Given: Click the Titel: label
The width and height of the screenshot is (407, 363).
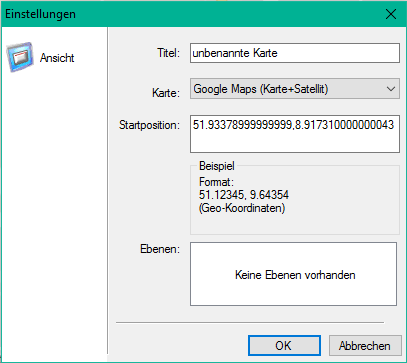Looking at the screenshot, I should tap(169, 53).
